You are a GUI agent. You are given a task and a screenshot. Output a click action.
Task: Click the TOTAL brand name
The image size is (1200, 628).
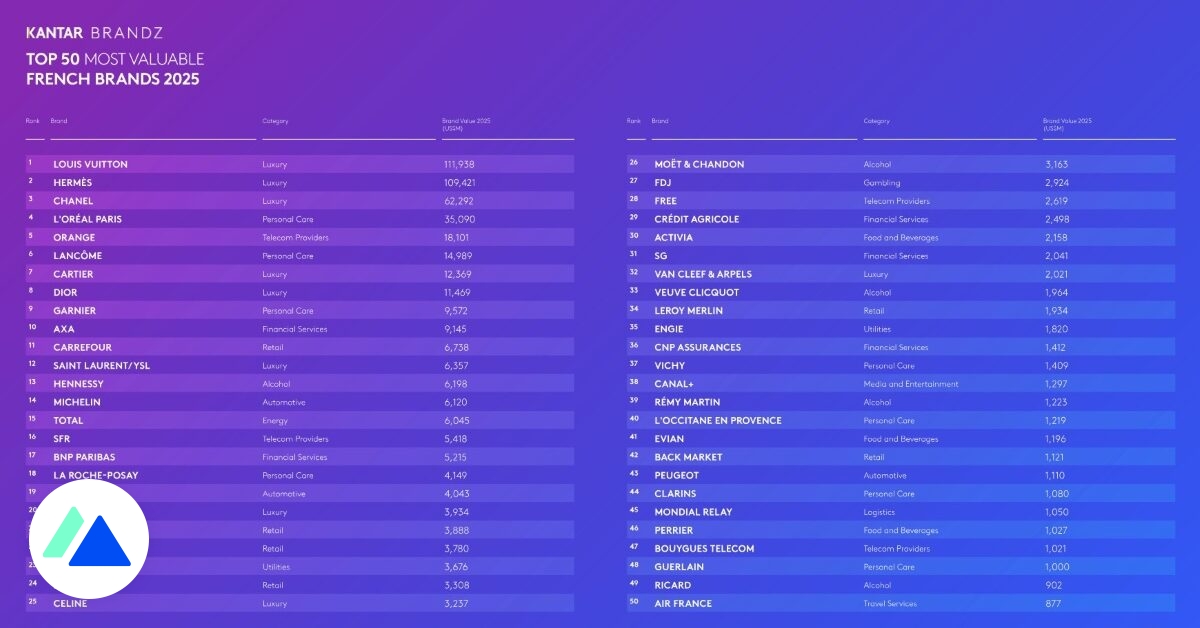click(68, 421)
